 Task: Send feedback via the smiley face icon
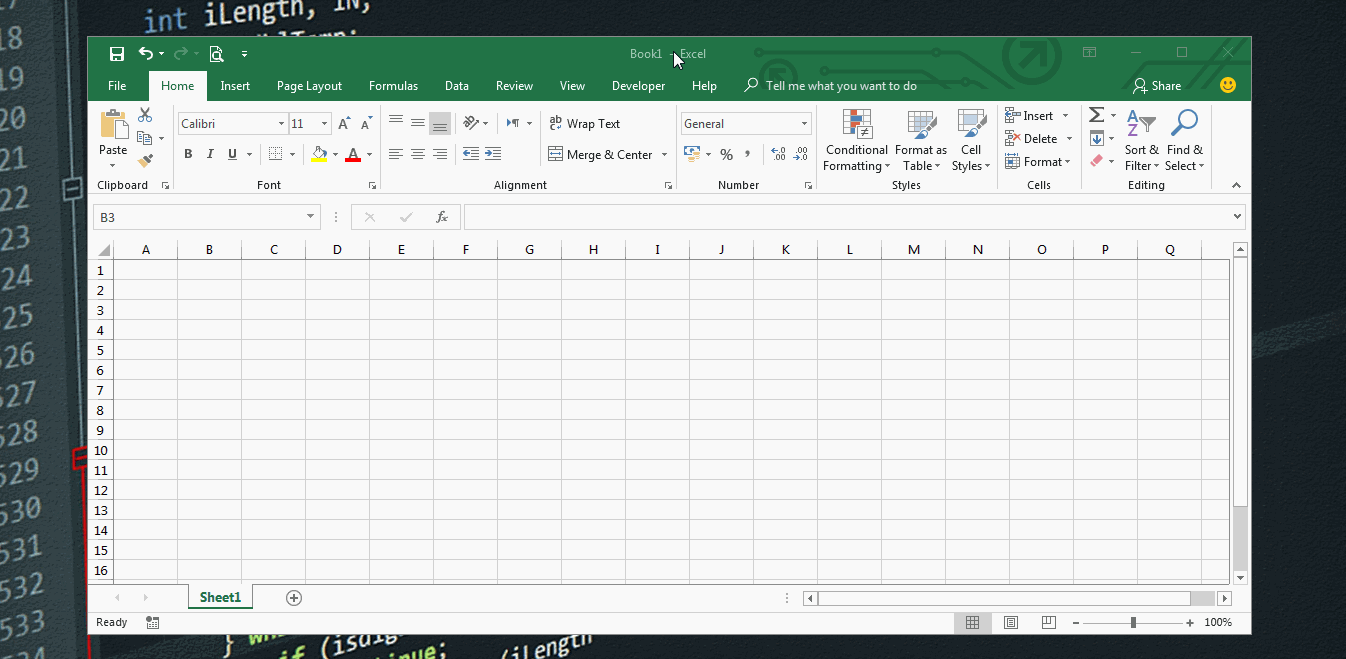[x=1228, y=86]
